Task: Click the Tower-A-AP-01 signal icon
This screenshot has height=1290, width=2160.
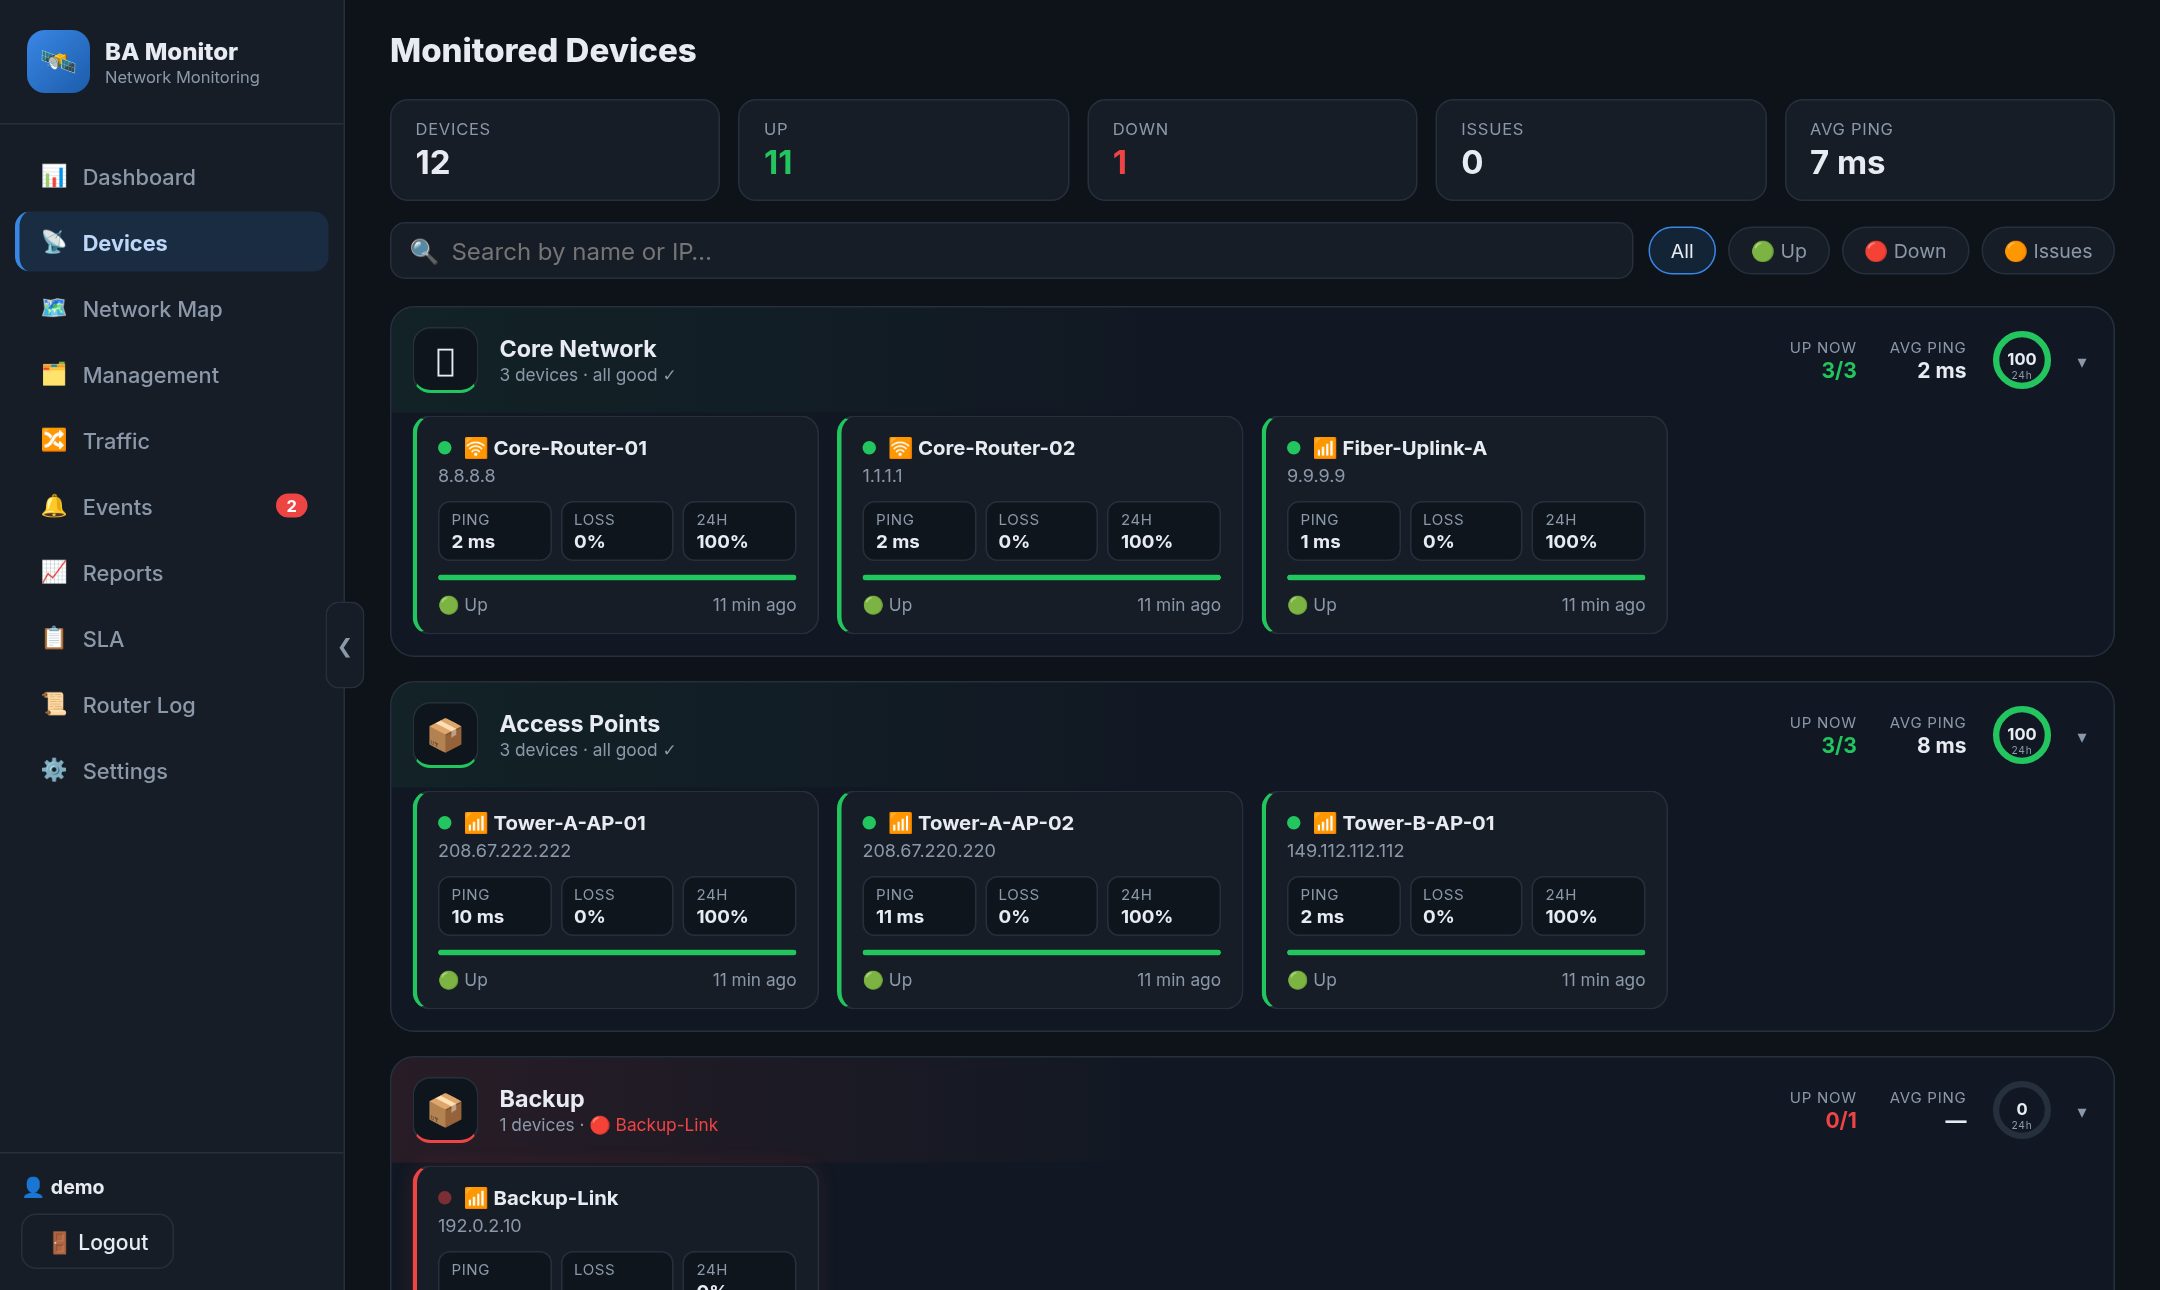Action: pyautogui.click(x=476, y=823)
